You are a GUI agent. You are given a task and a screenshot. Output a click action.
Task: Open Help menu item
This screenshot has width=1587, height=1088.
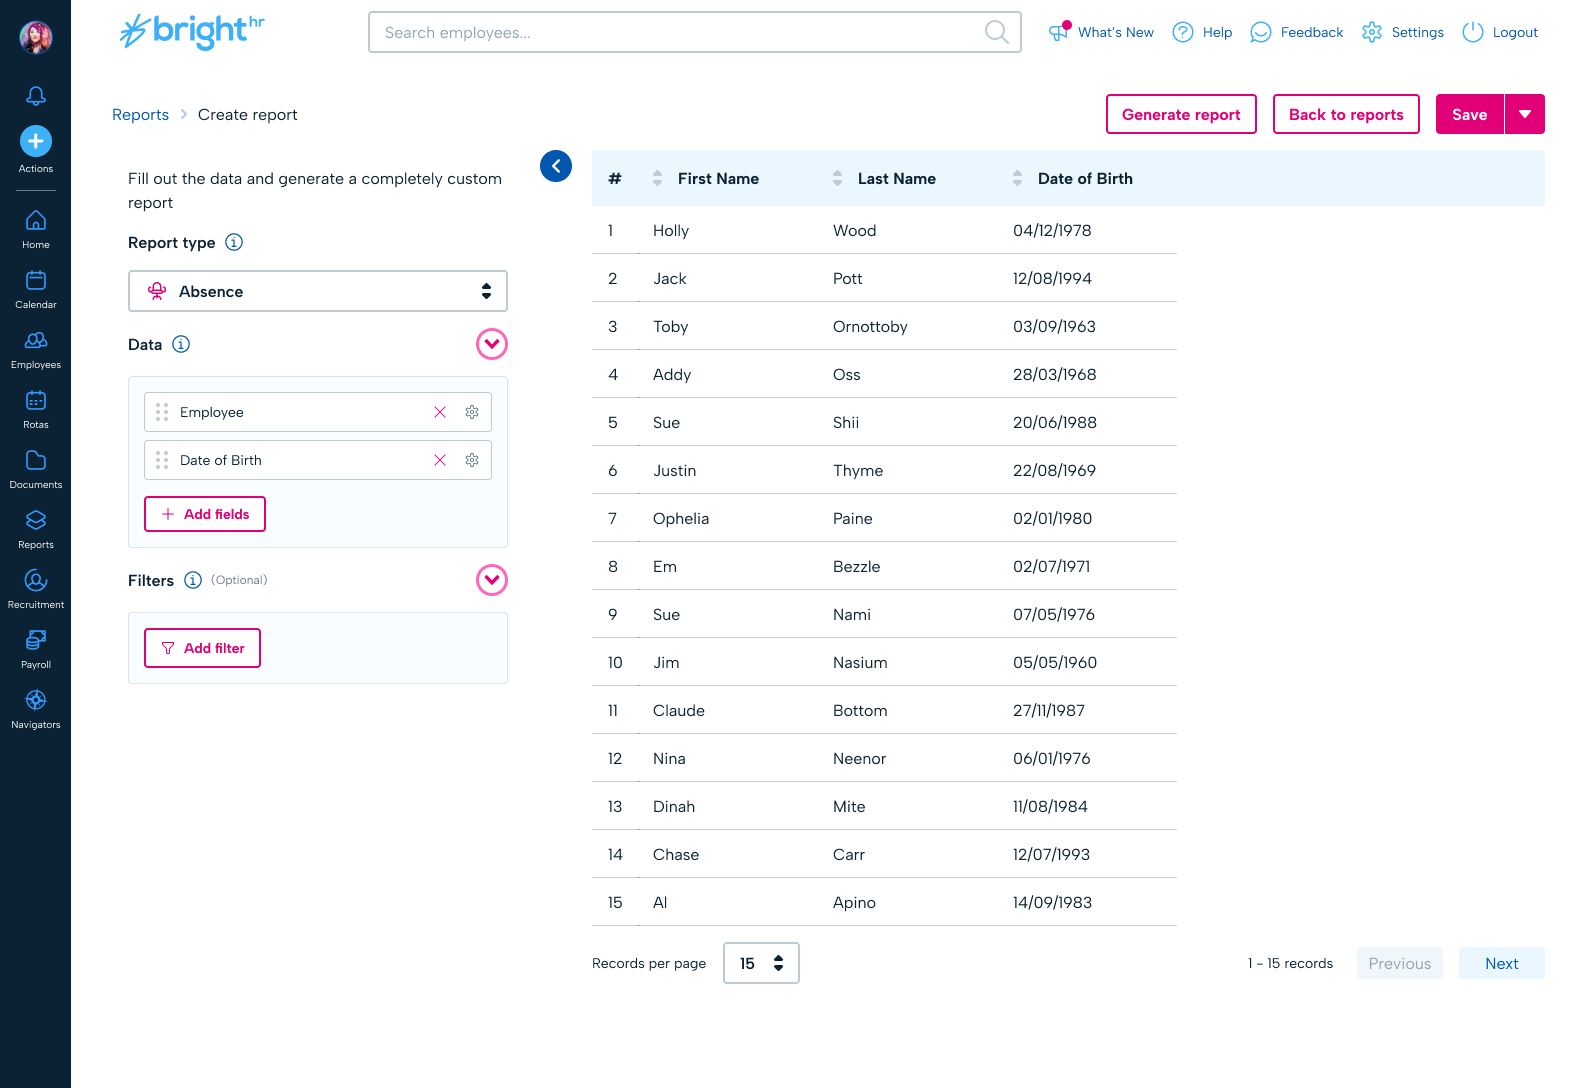pos(1202,32)
